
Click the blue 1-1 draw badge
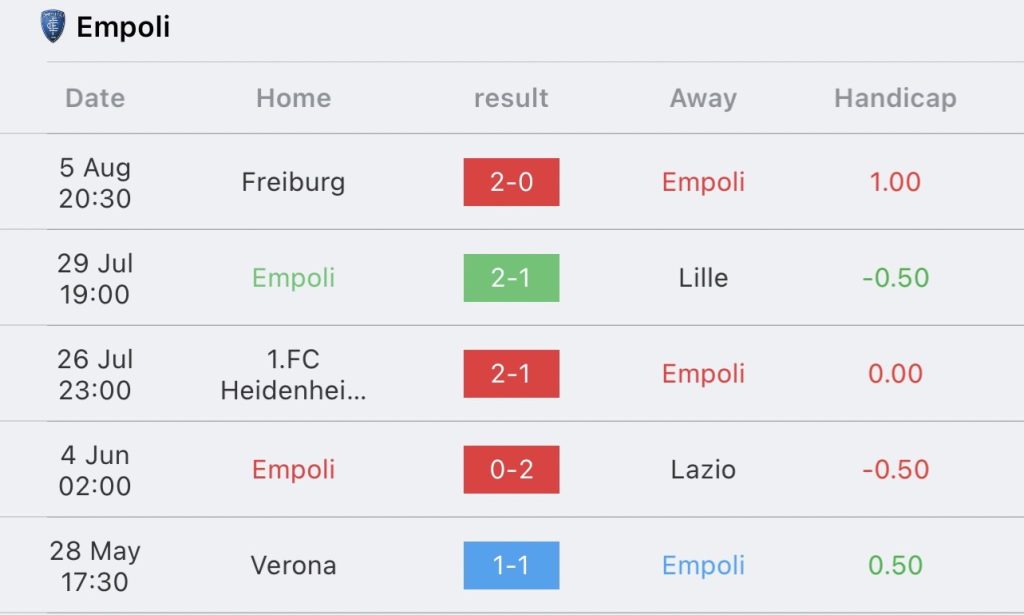(x=511, y=566)
